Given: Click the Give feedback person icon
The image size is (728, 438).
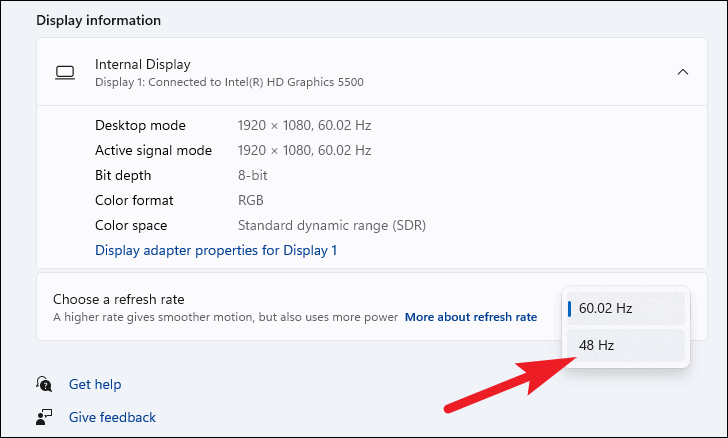Looking at the screenshot, I should point(44,417).
